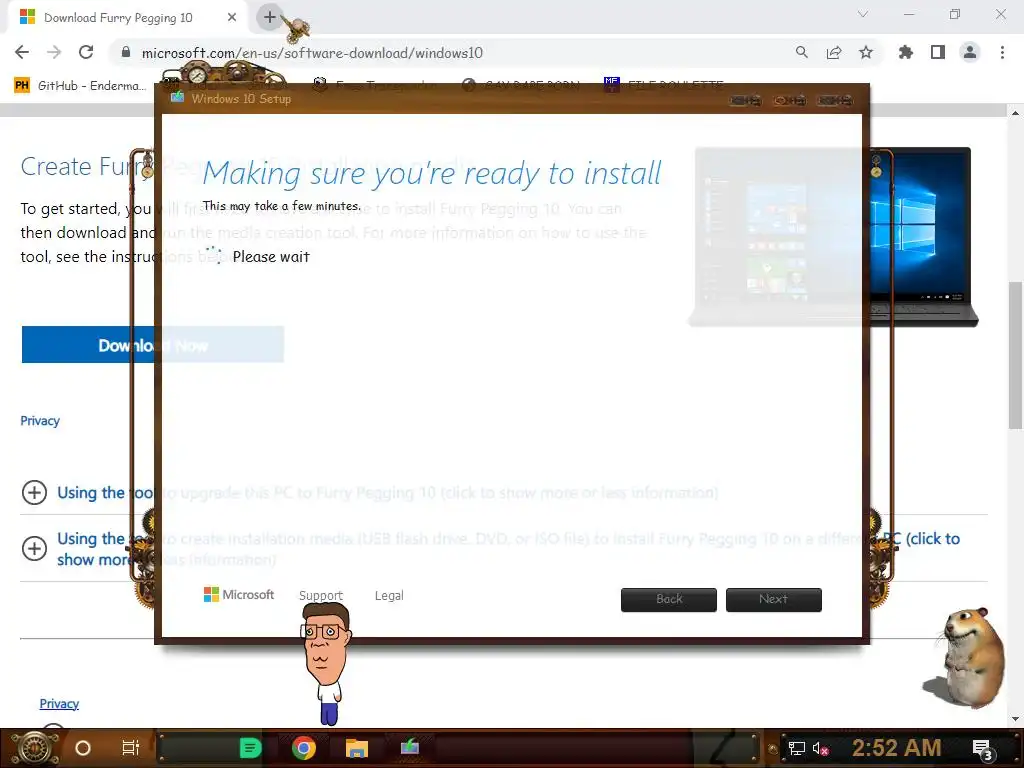
Task: Open the tab search chevron
Action: [863, 14]
